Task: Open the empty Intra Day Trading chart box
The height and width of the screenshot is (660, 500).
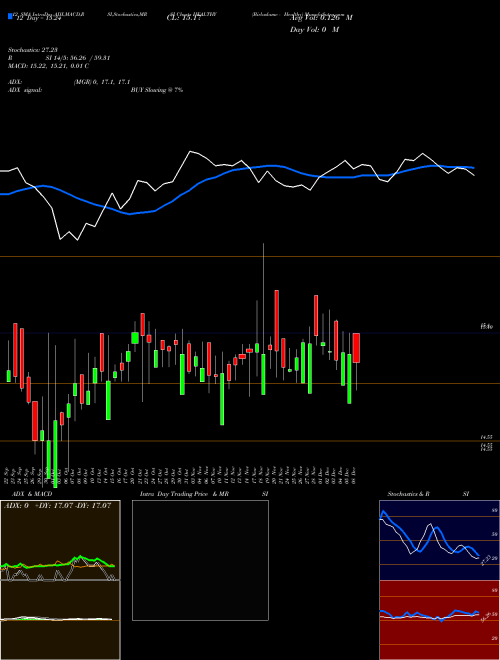Action: point(200,560)
